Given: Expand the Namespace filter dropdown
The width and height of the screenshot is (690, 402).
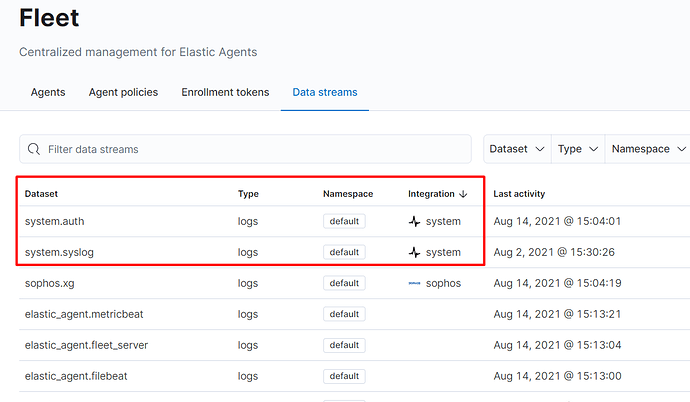Looking at the screenshot, I should coord(649,149).
